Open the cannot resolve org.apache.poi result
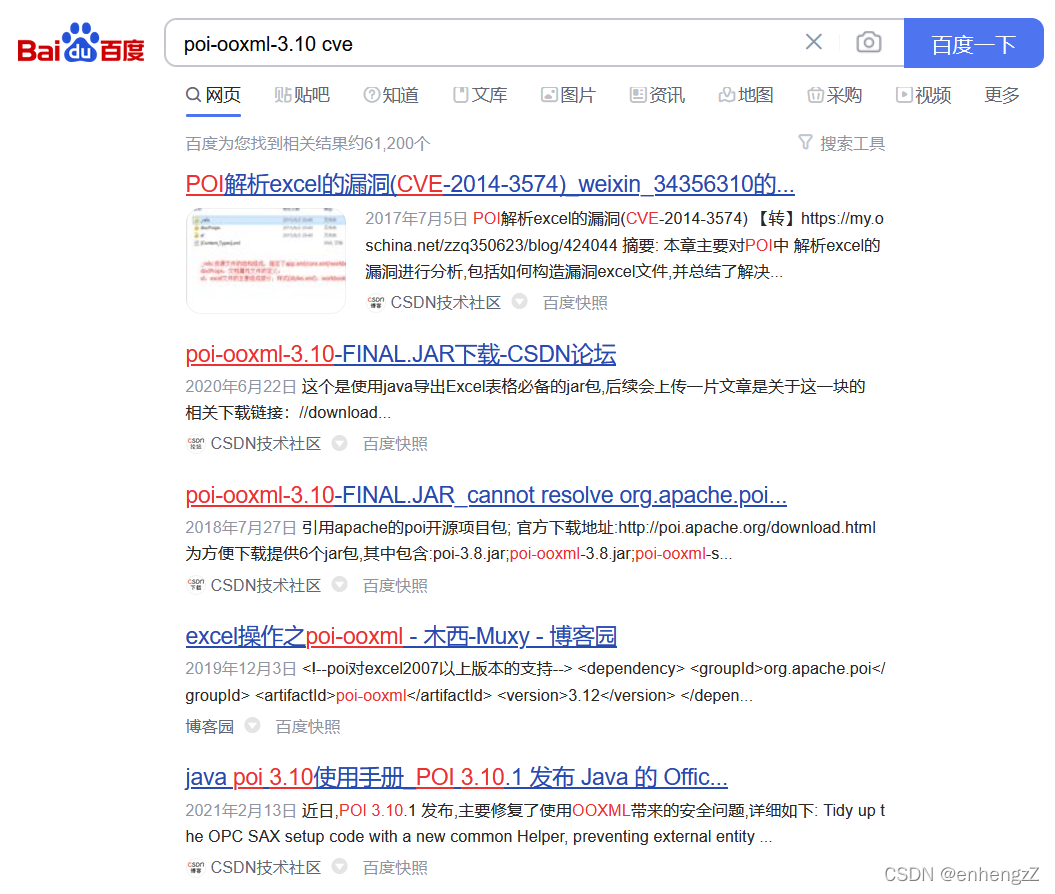Screen dimensions: 1055x894 coord(486,495)
